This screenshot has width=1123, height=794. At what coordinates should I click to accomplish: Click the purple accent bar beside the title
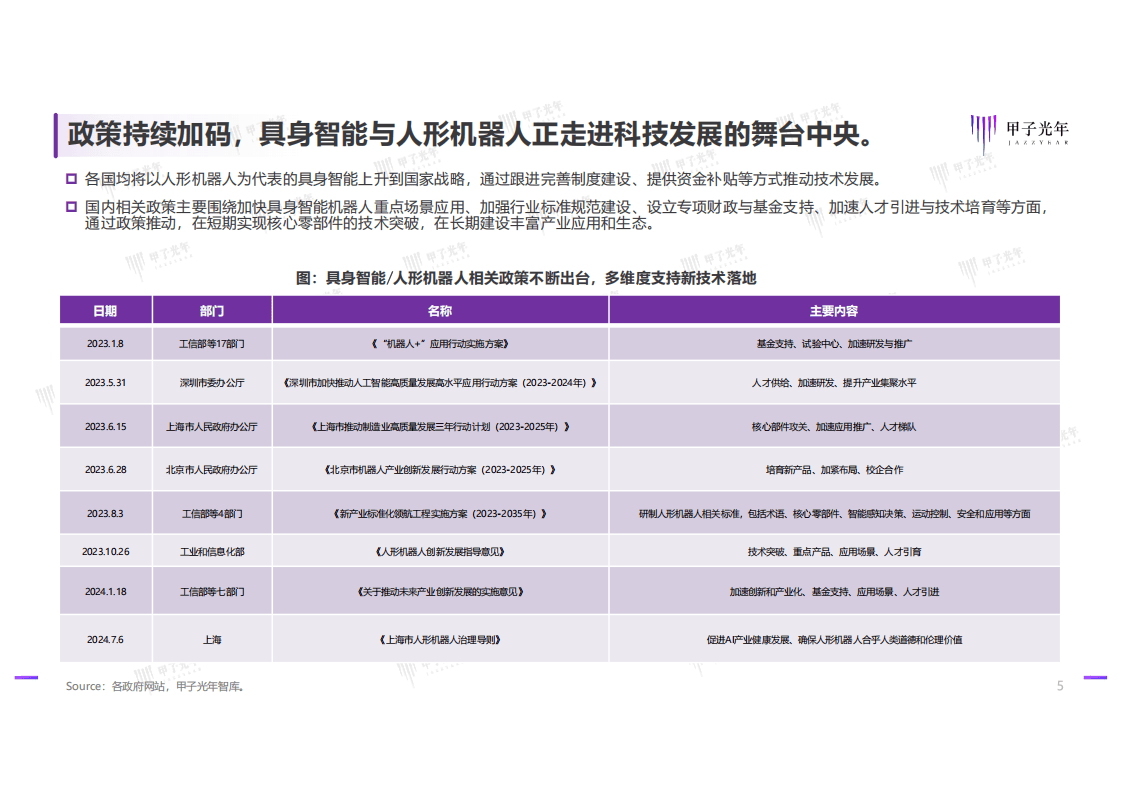(56, 130)
